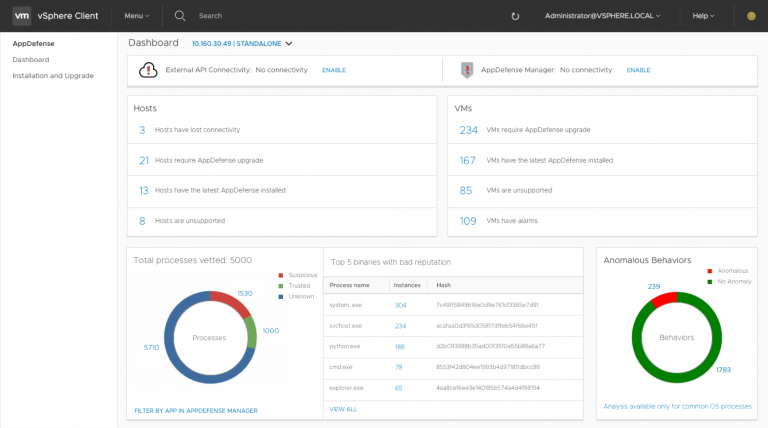The width and height of the screenshot is (768, 428).
Task: Open the 188 instances of python.exe
Action: (x=400, y=347)
